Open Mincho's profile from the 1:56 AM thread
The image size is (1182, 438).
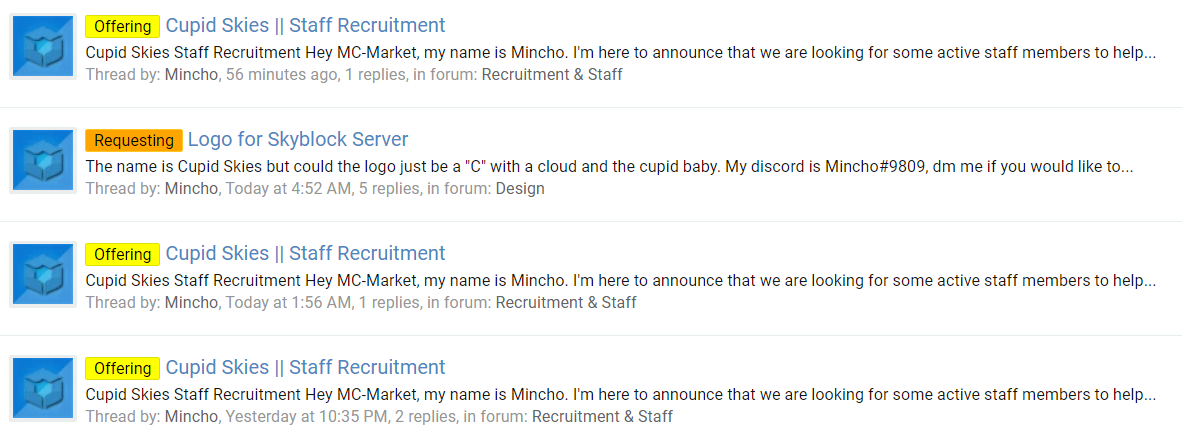point(191,302)
